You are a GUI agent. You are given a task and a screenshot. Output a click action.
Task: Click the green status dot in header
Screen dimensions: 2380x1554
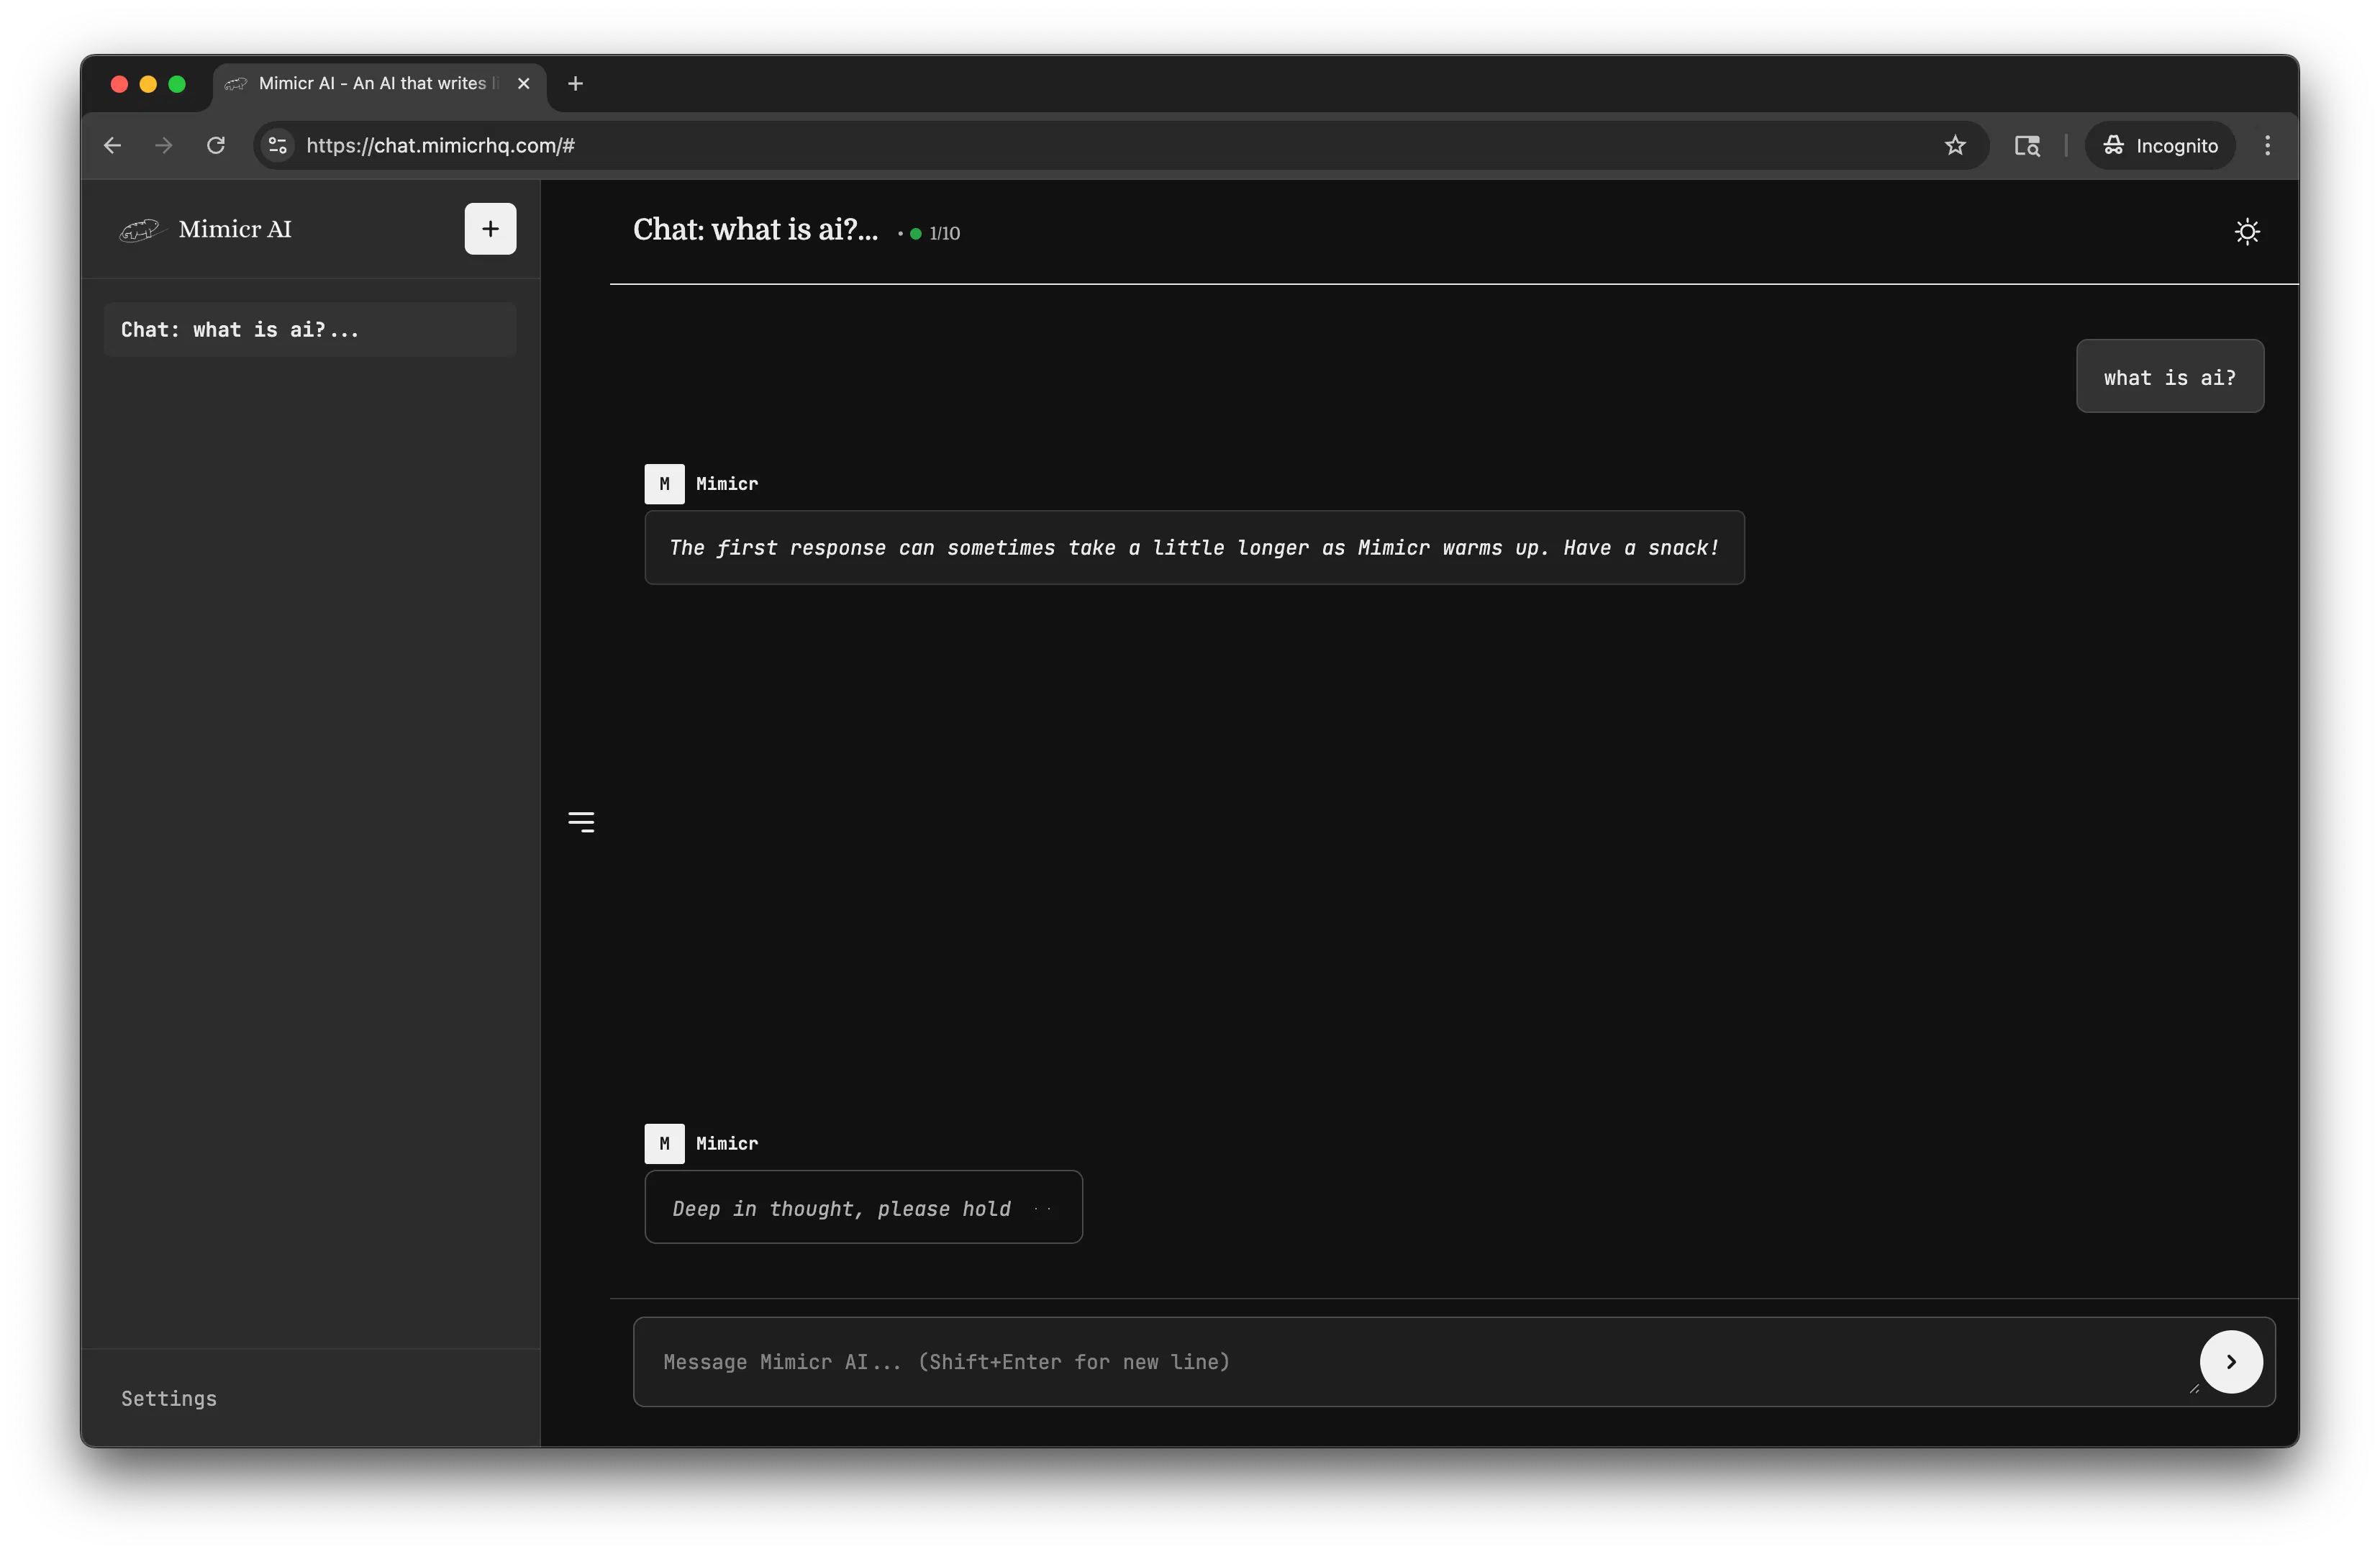(x=915, y=234)
